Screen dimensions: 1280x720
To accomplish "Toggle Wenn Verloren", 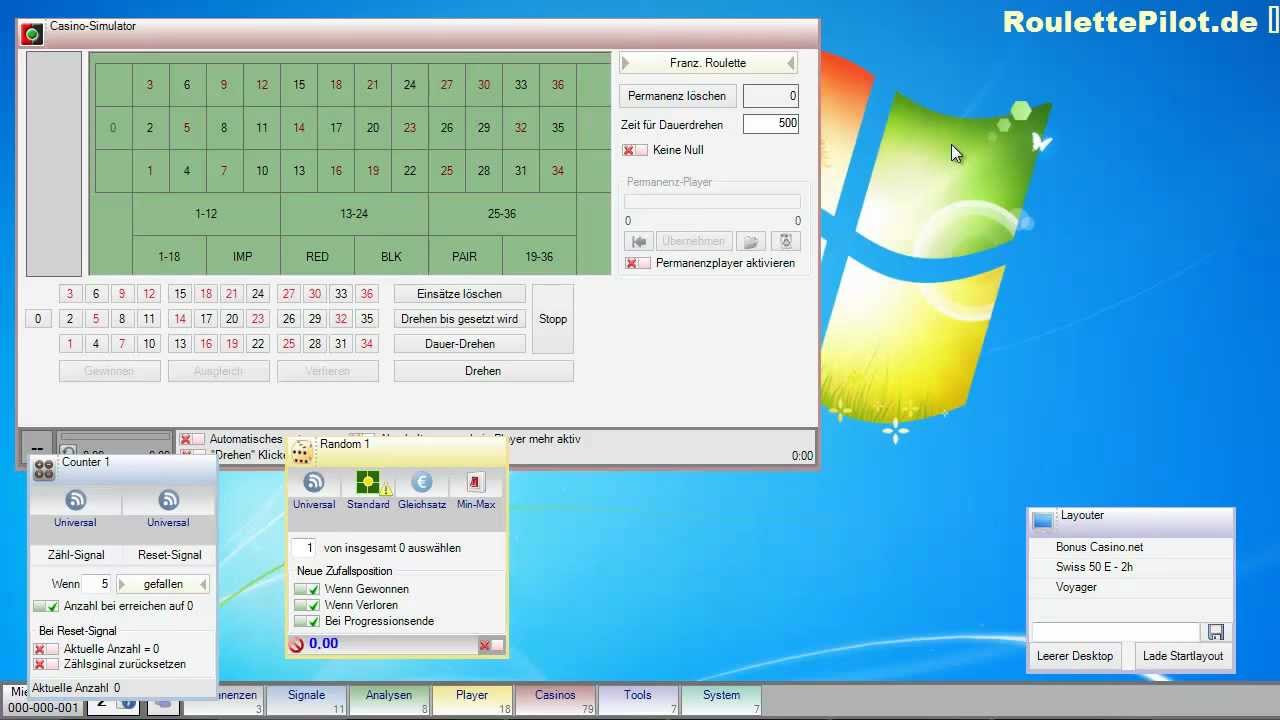I will click(x=307, y=605).
